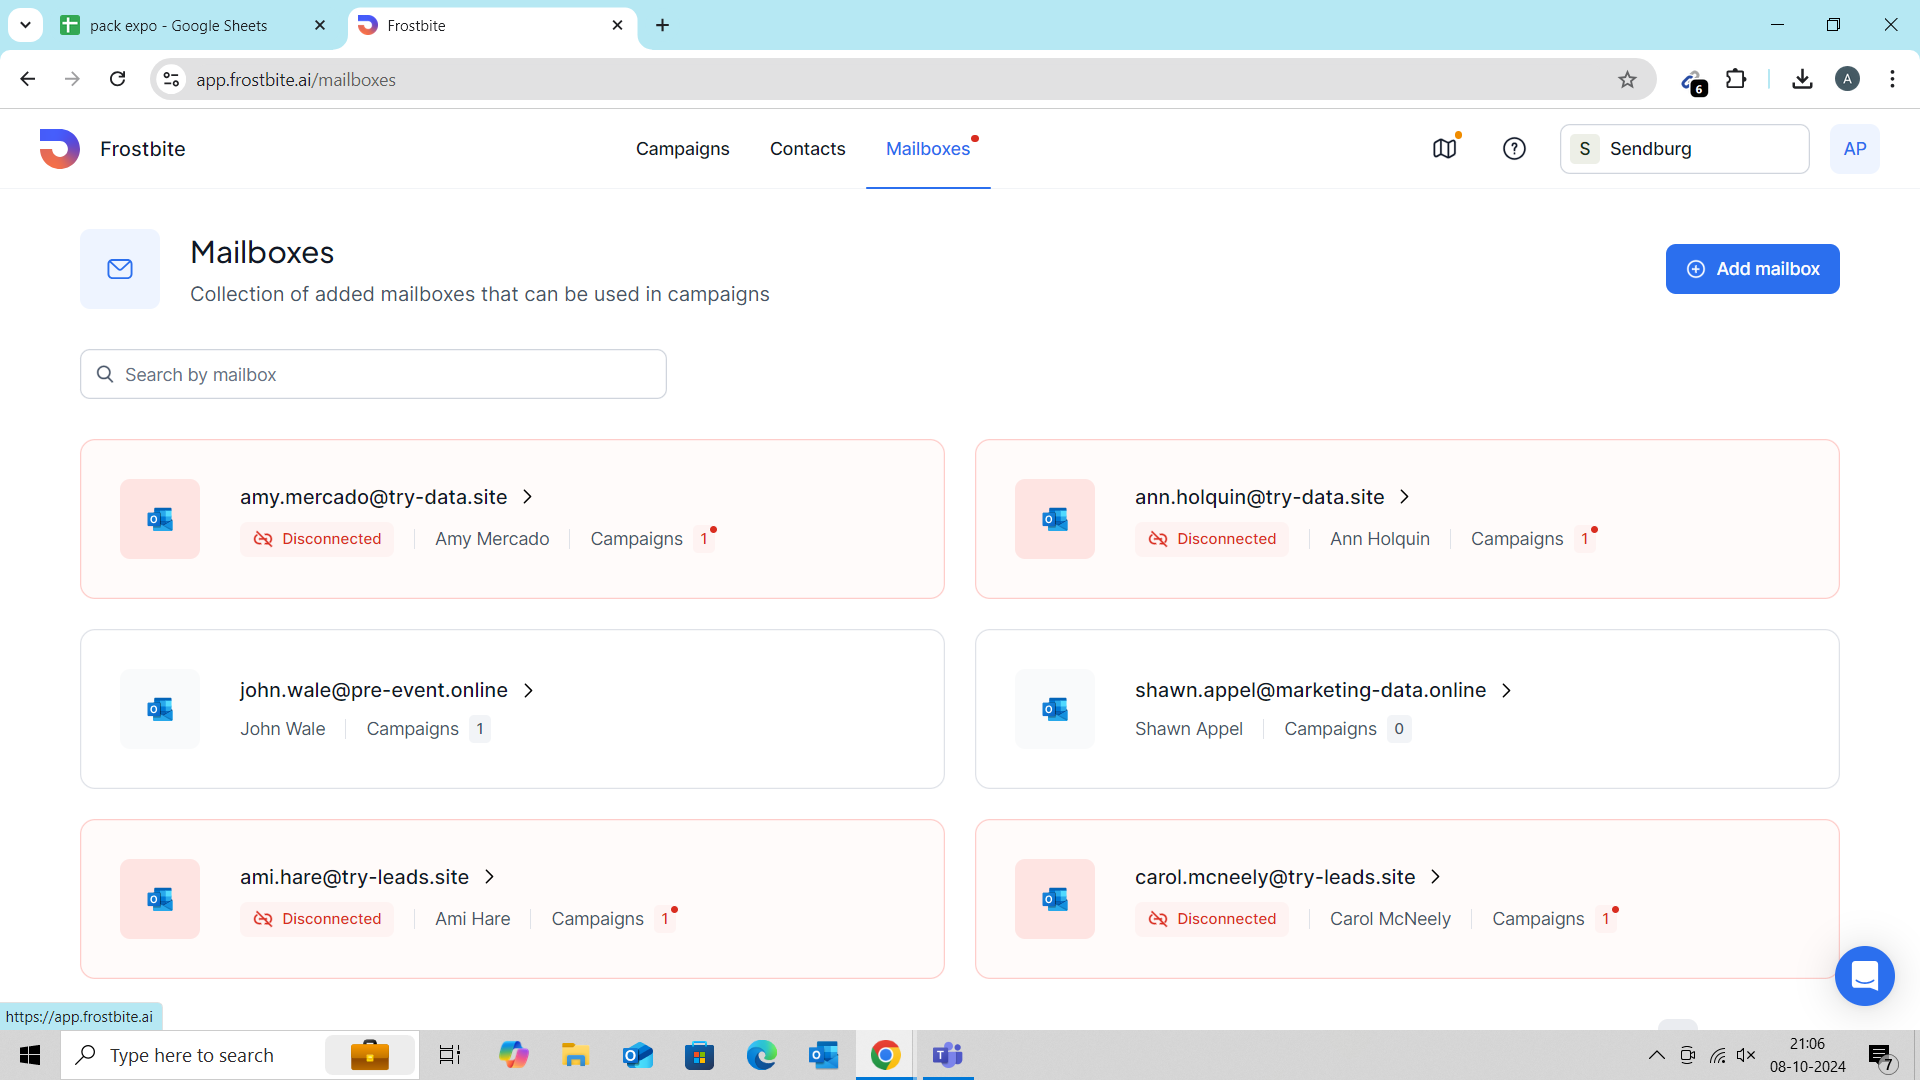The height and width of the screenshot is (1080, 1920).
Task: Switch to the Contacts tab
Action: 807,149
